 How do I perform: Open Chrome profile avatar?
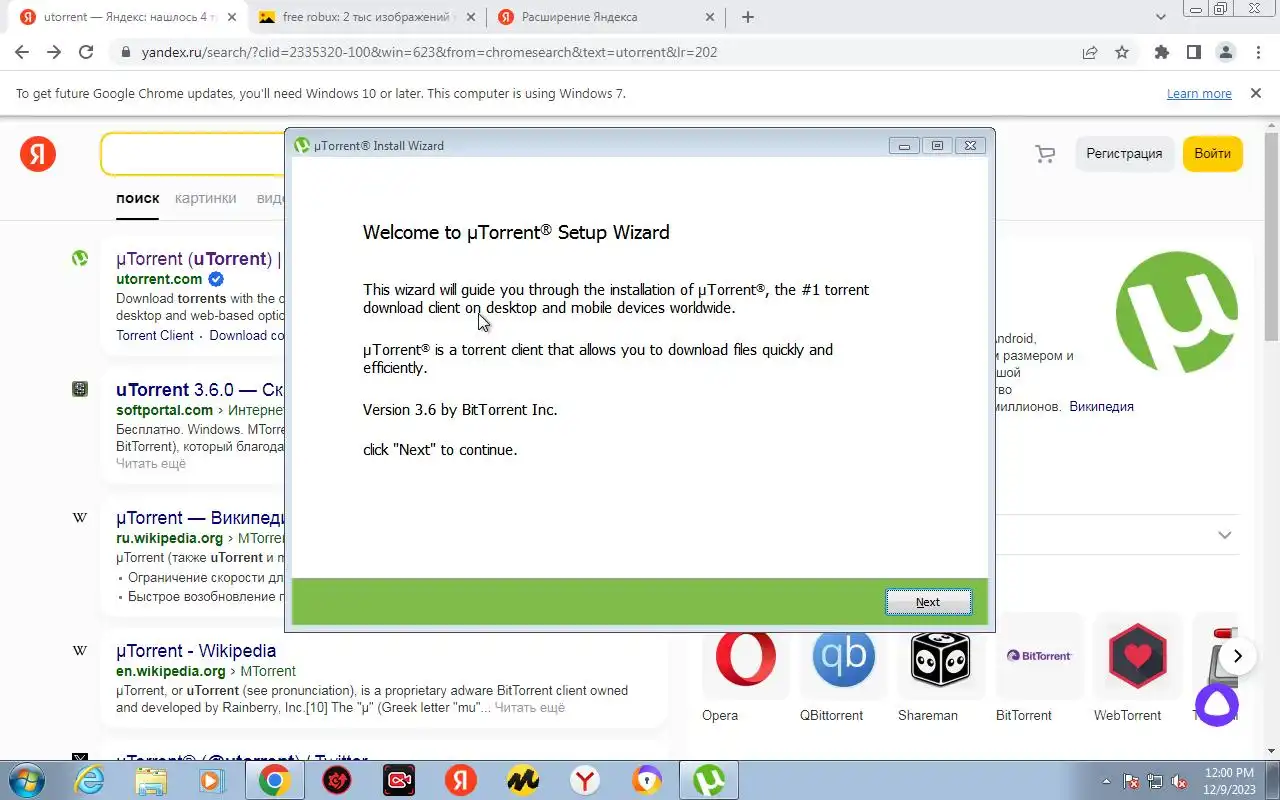coord(1225,52)
